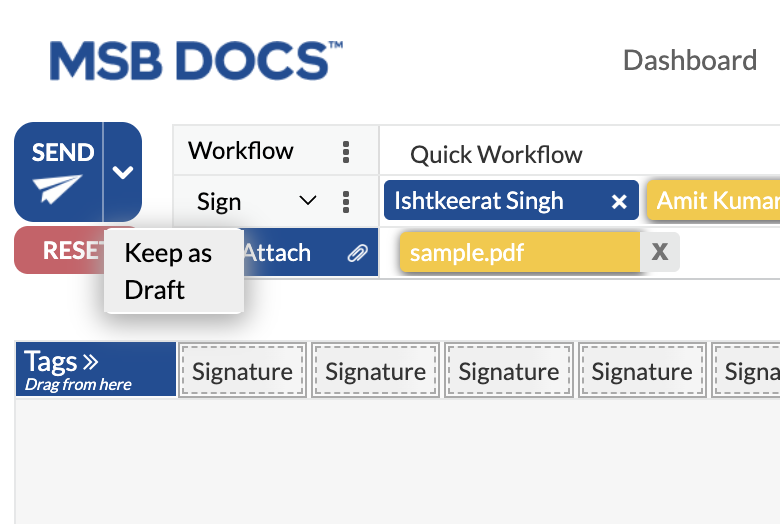Remove signer Ishtkeerat Singh with the x

619,202
